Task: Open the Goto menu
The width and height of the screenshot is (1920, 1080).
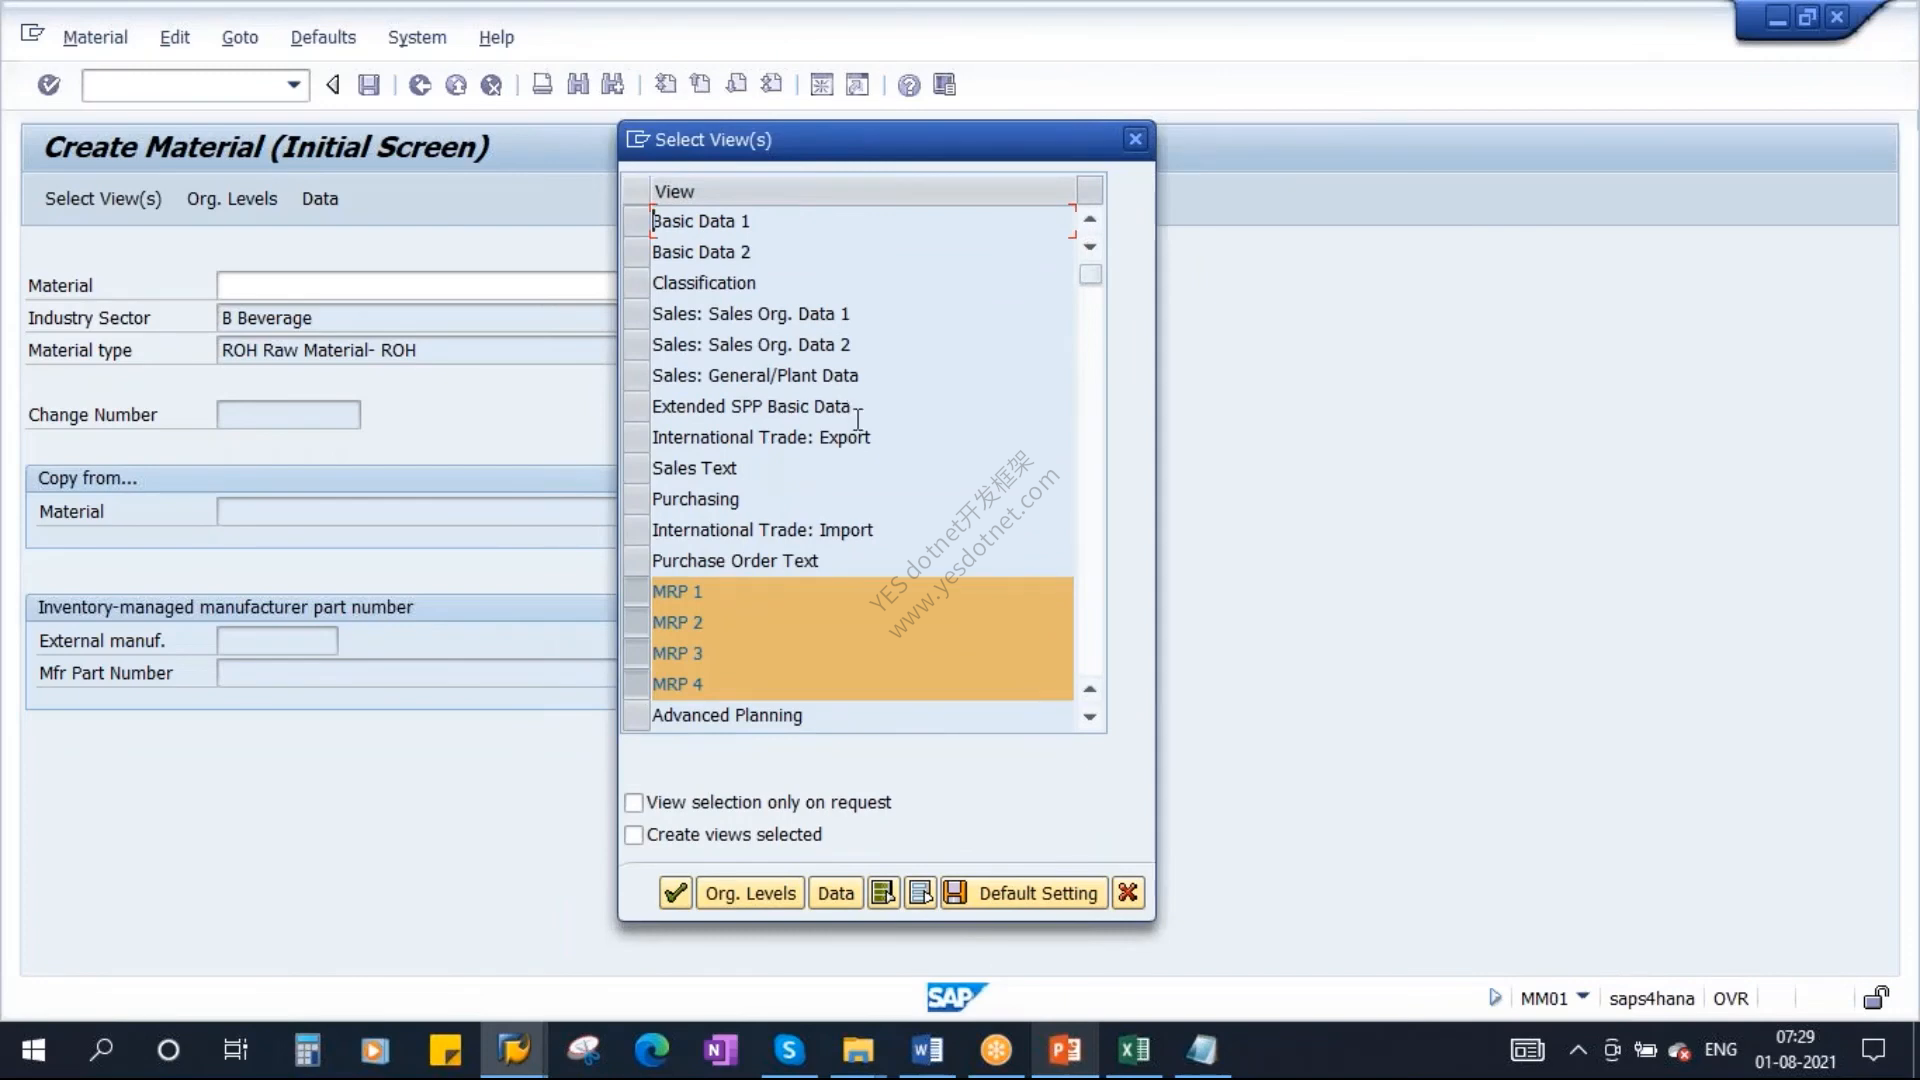Action: click(x=240, y=37)
